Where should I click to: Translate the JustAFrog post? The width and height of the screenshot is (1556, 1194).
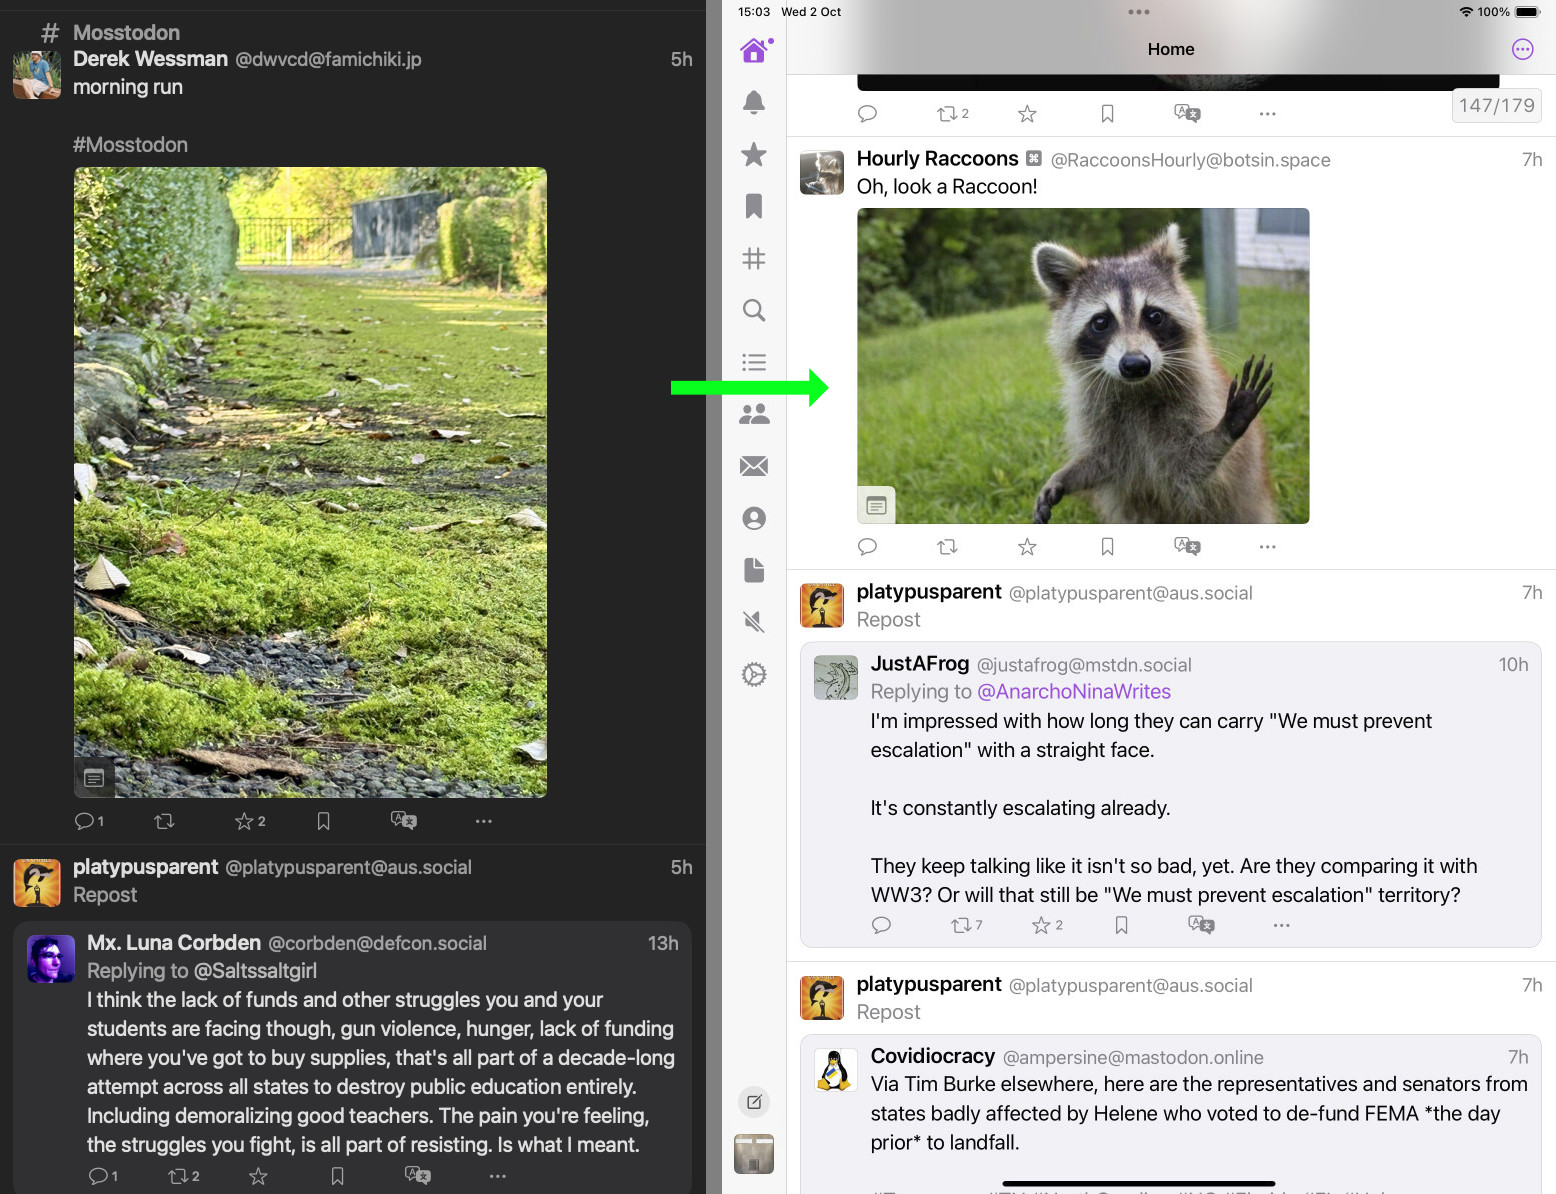pos(1201,924)
